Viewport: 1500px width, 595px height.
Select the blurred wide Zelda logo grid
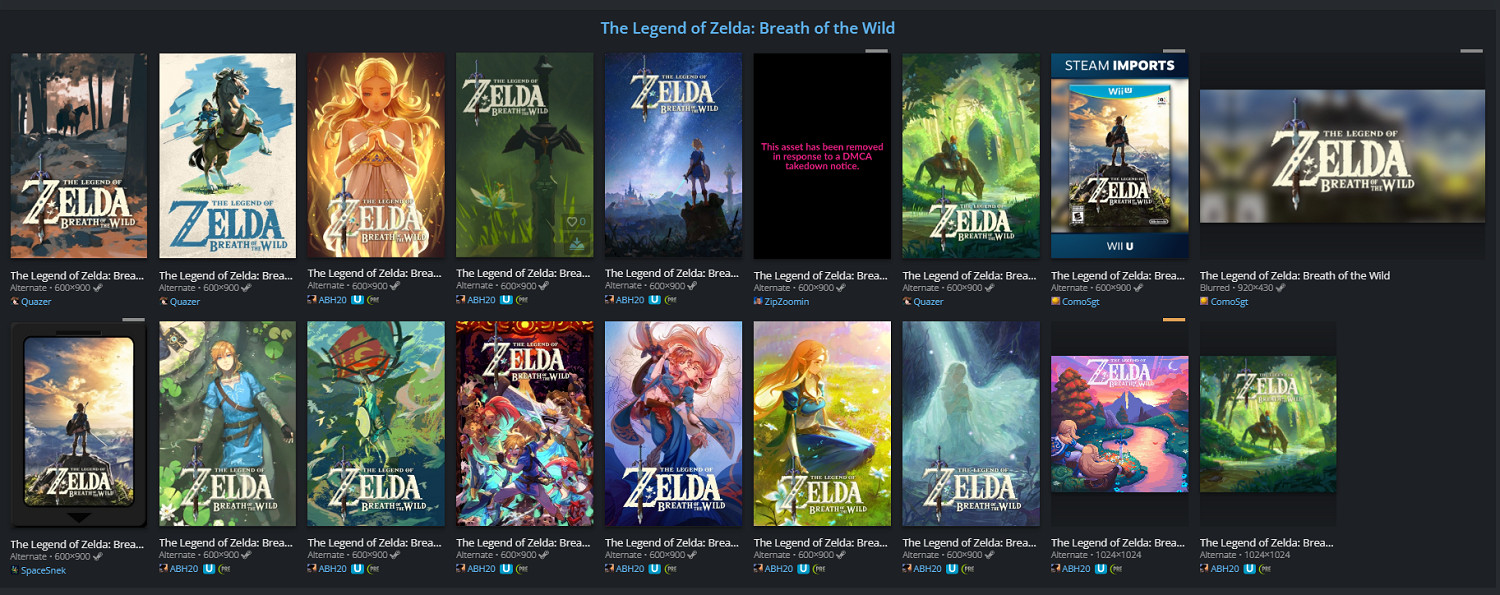pyautogui.click(x=1341, y=156)
